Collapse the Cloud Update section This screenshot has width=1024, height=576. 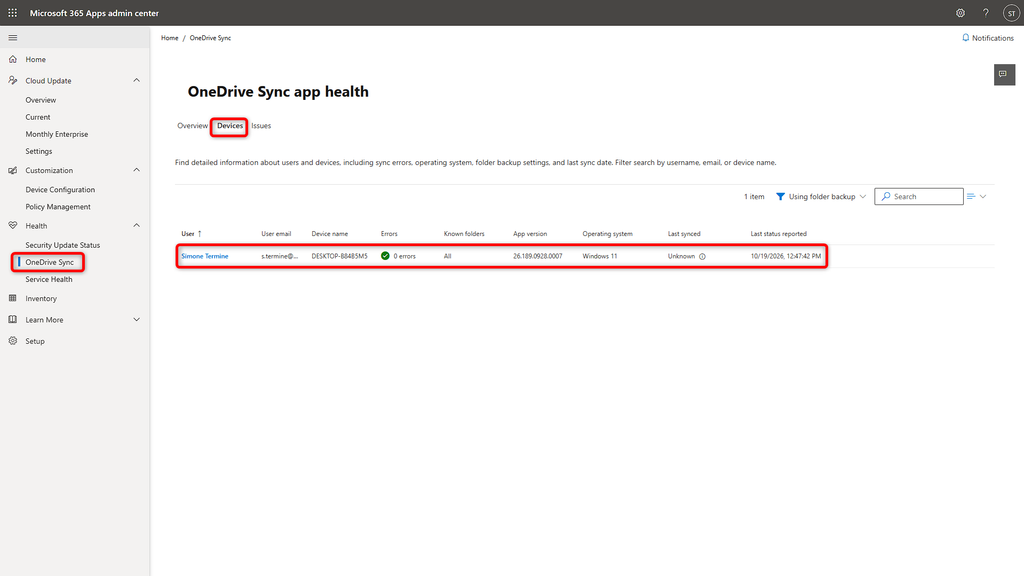click(x=136, y=80)
